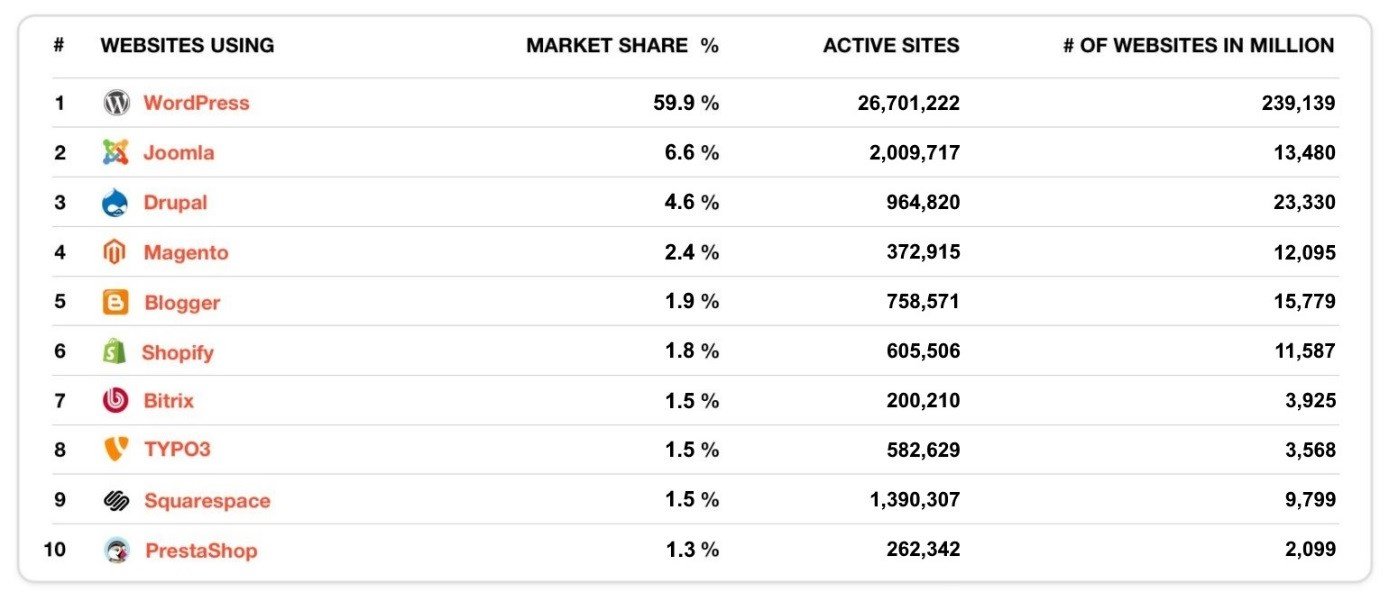This screenshot has width=1389, height=601.
Task: Click the Shopify bag icon
Action: [x=115, y=352]
